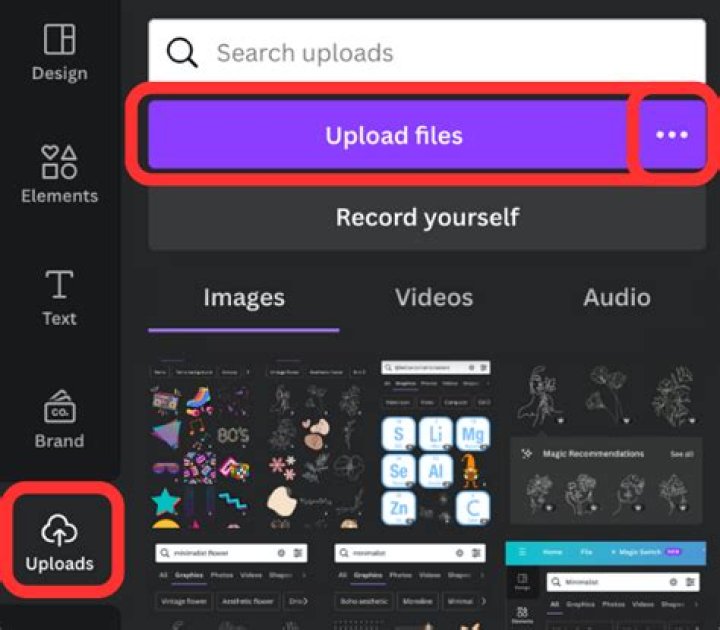
Task: Select the retro 80's stickers thumbnail
Action: pyautogui.click(x=204, y=444)
